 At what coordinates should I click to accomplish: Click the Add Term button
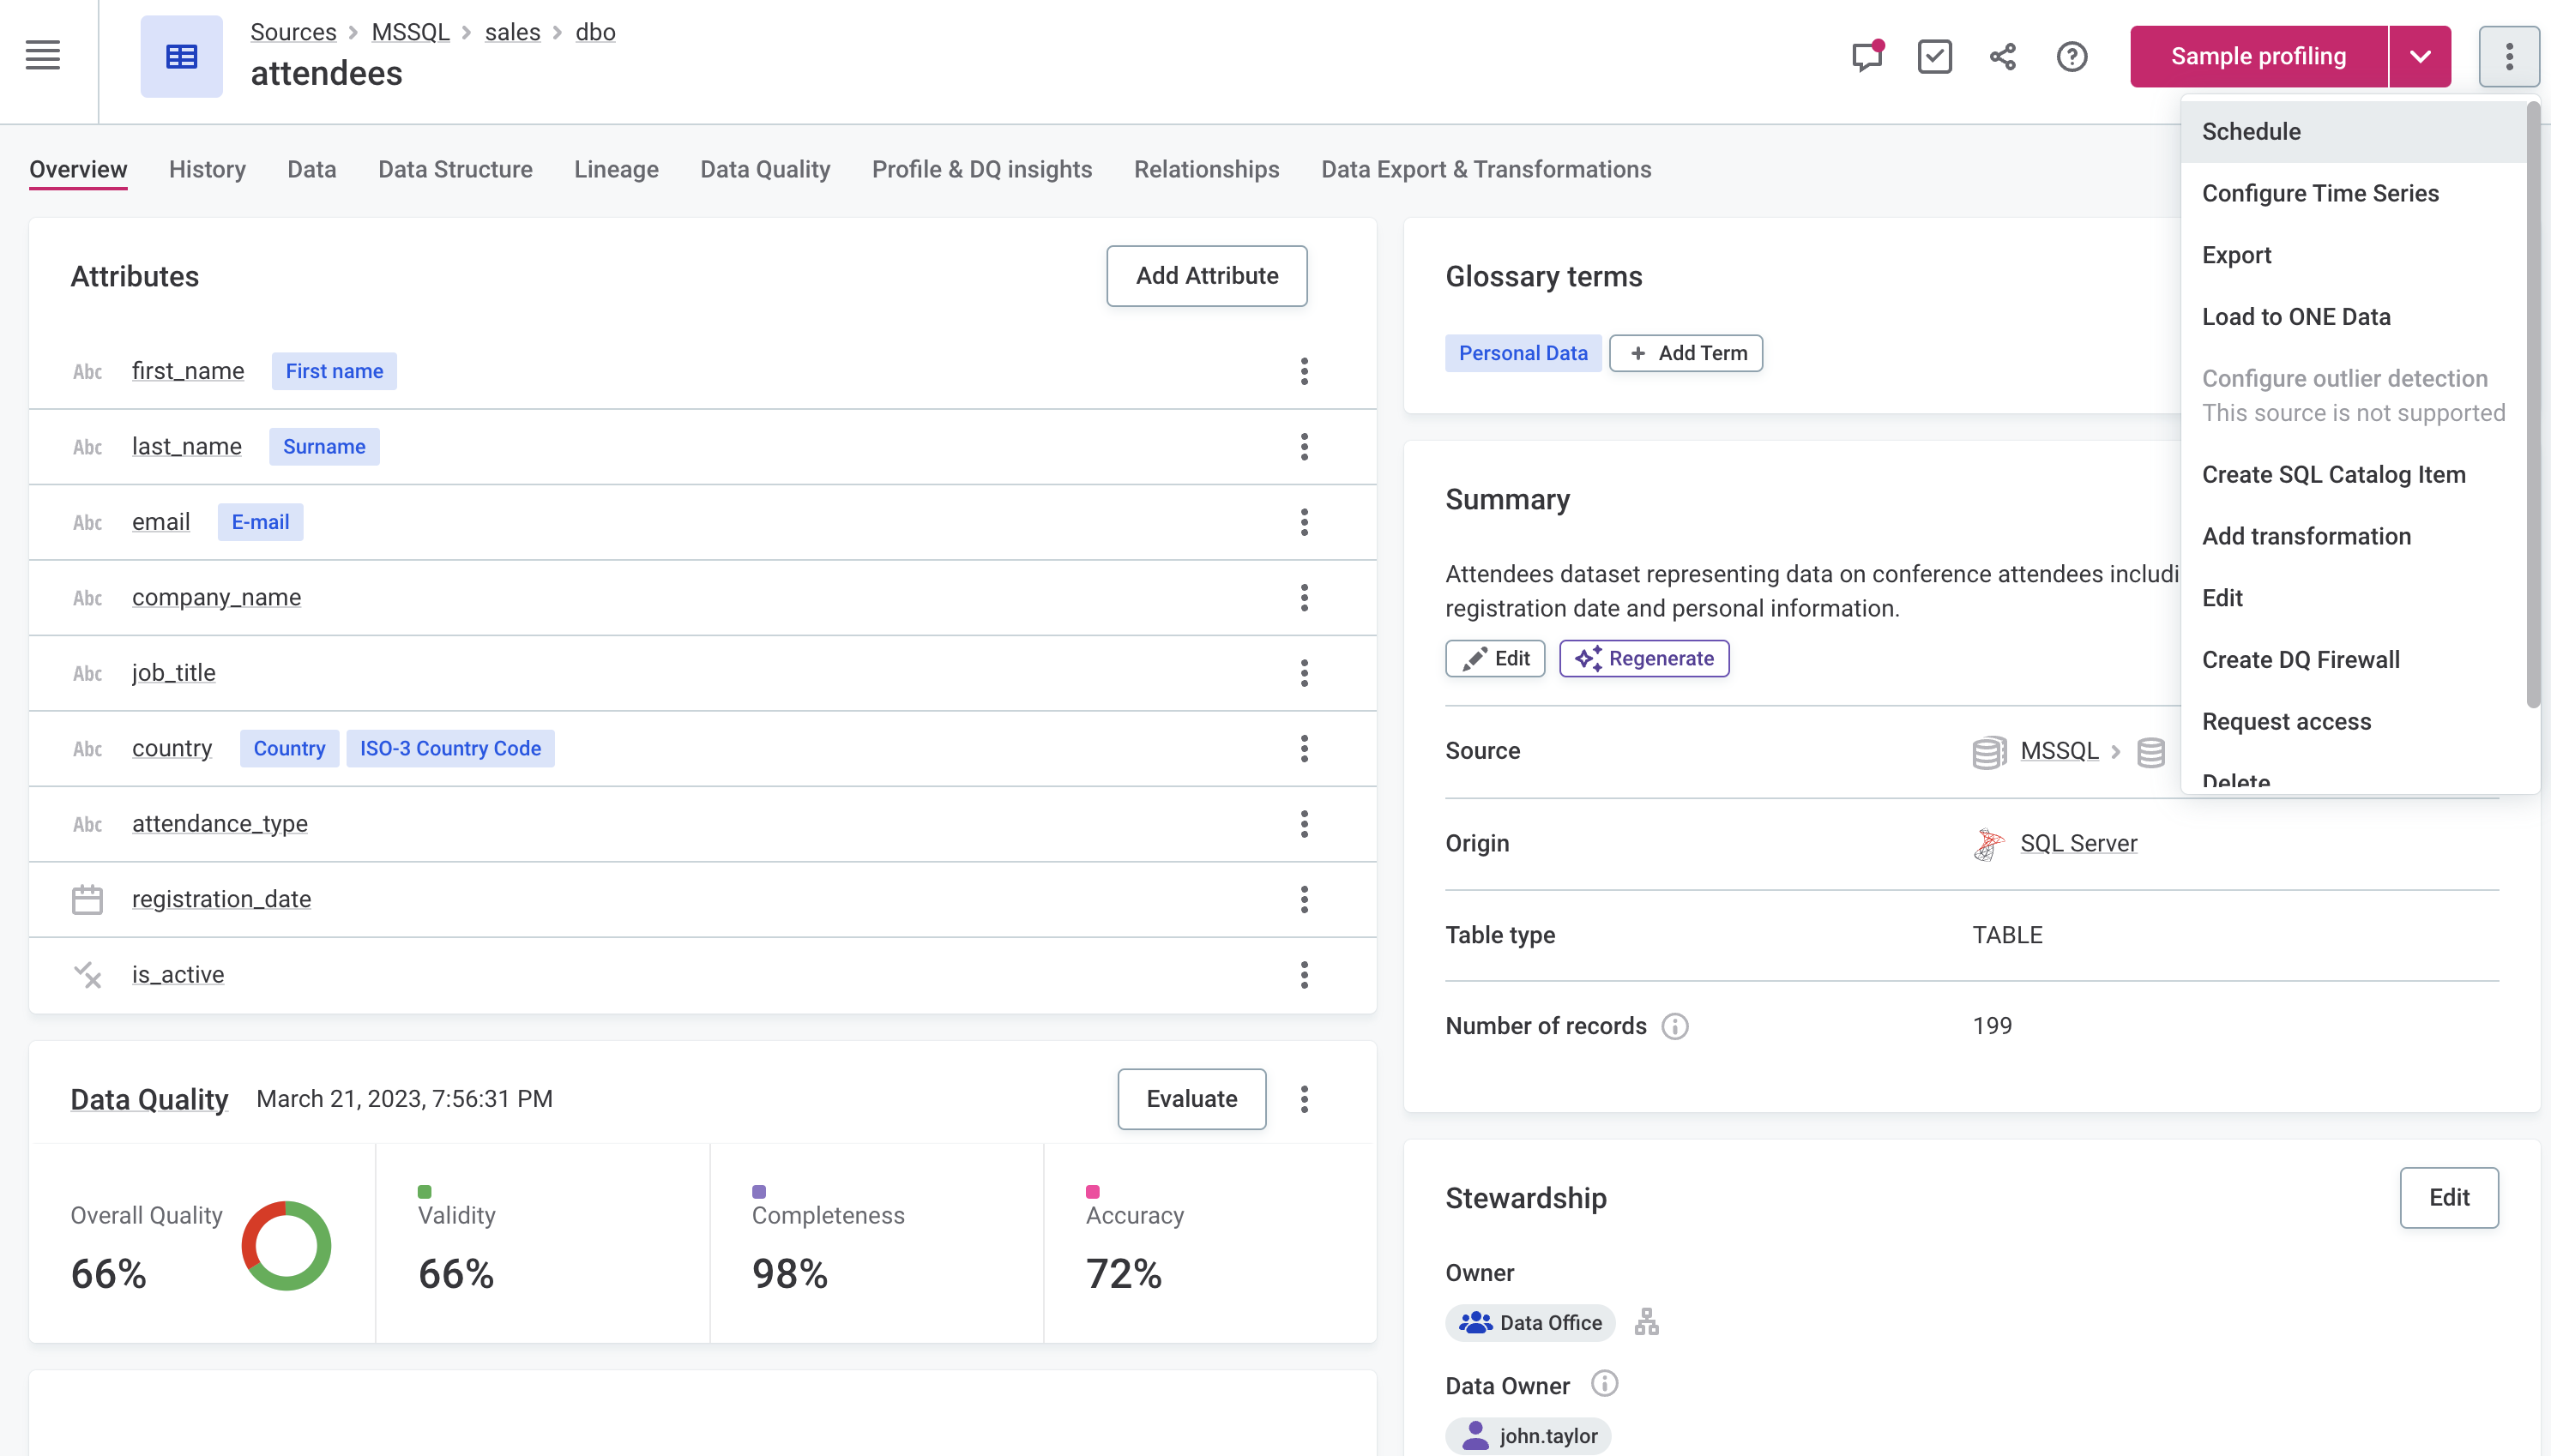point(1686,352)
